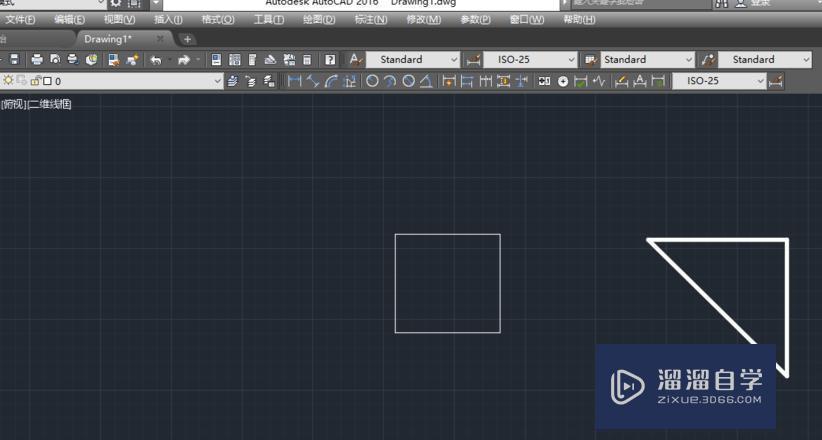Open the text style Standard dropdown
Image resolution: width=822 pixels, height=440 pixels.
pyautogui.click(x=454, y=60)
